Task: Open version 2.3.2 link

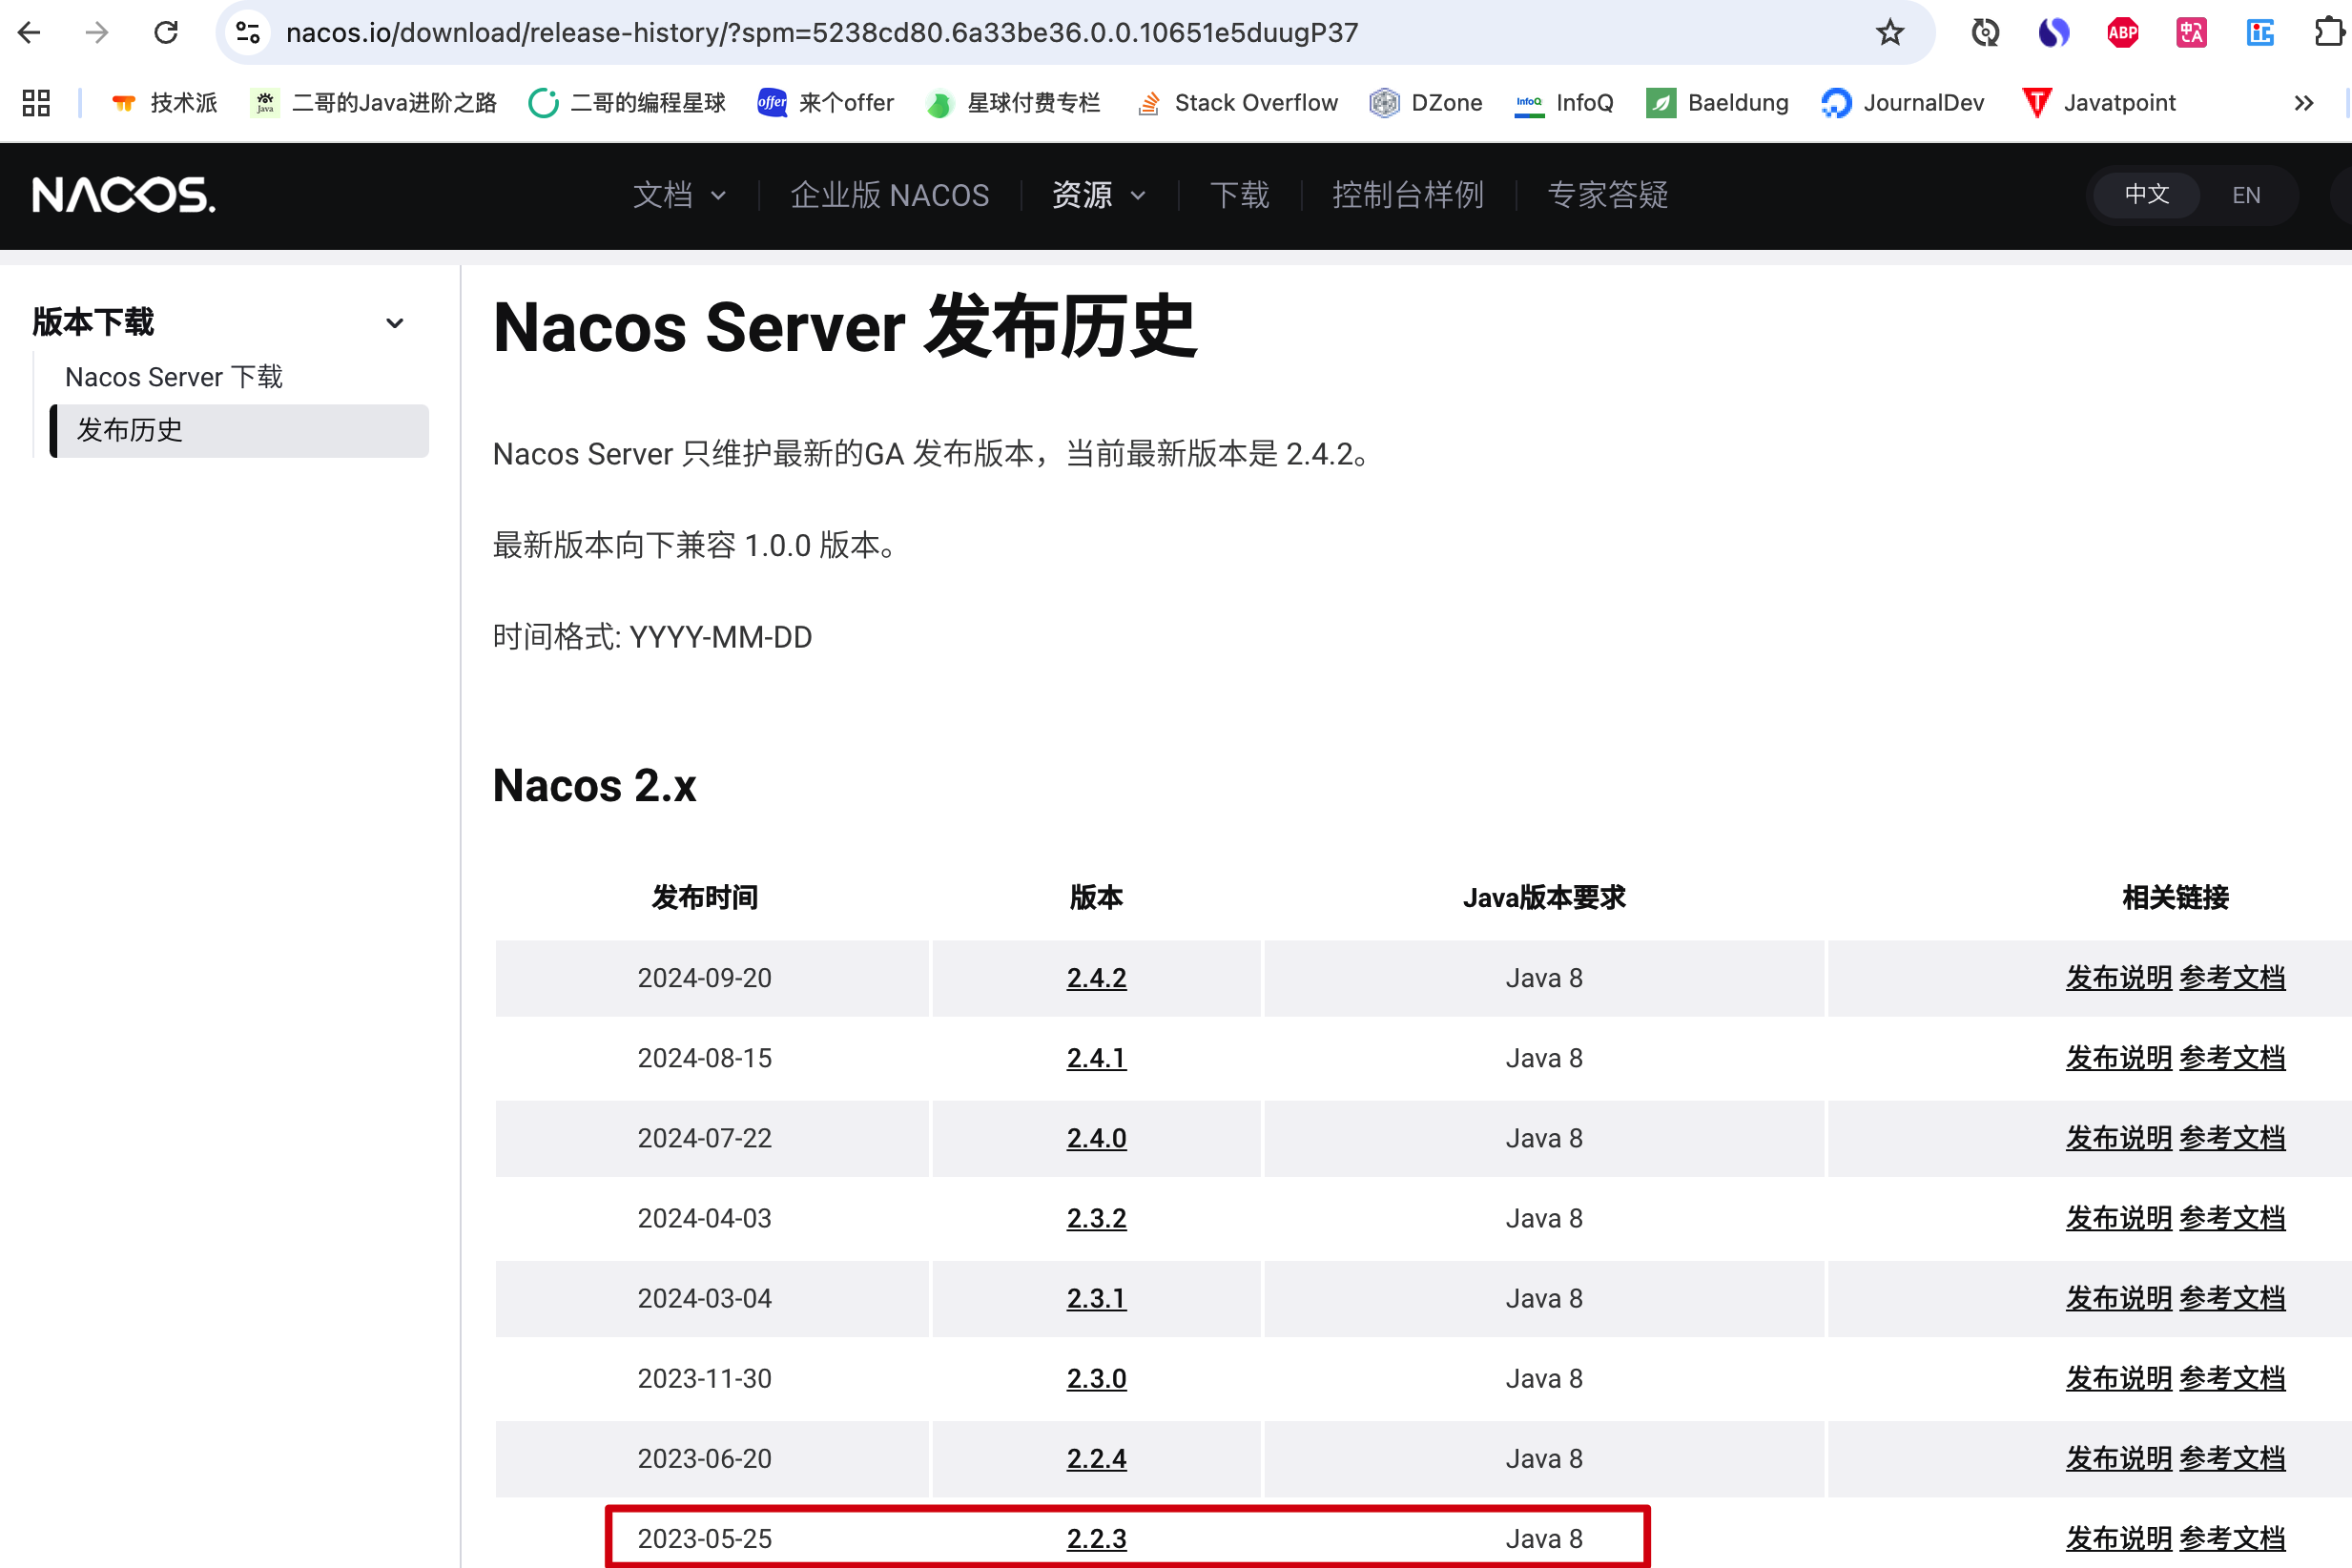Action: pos(1096,1218)
